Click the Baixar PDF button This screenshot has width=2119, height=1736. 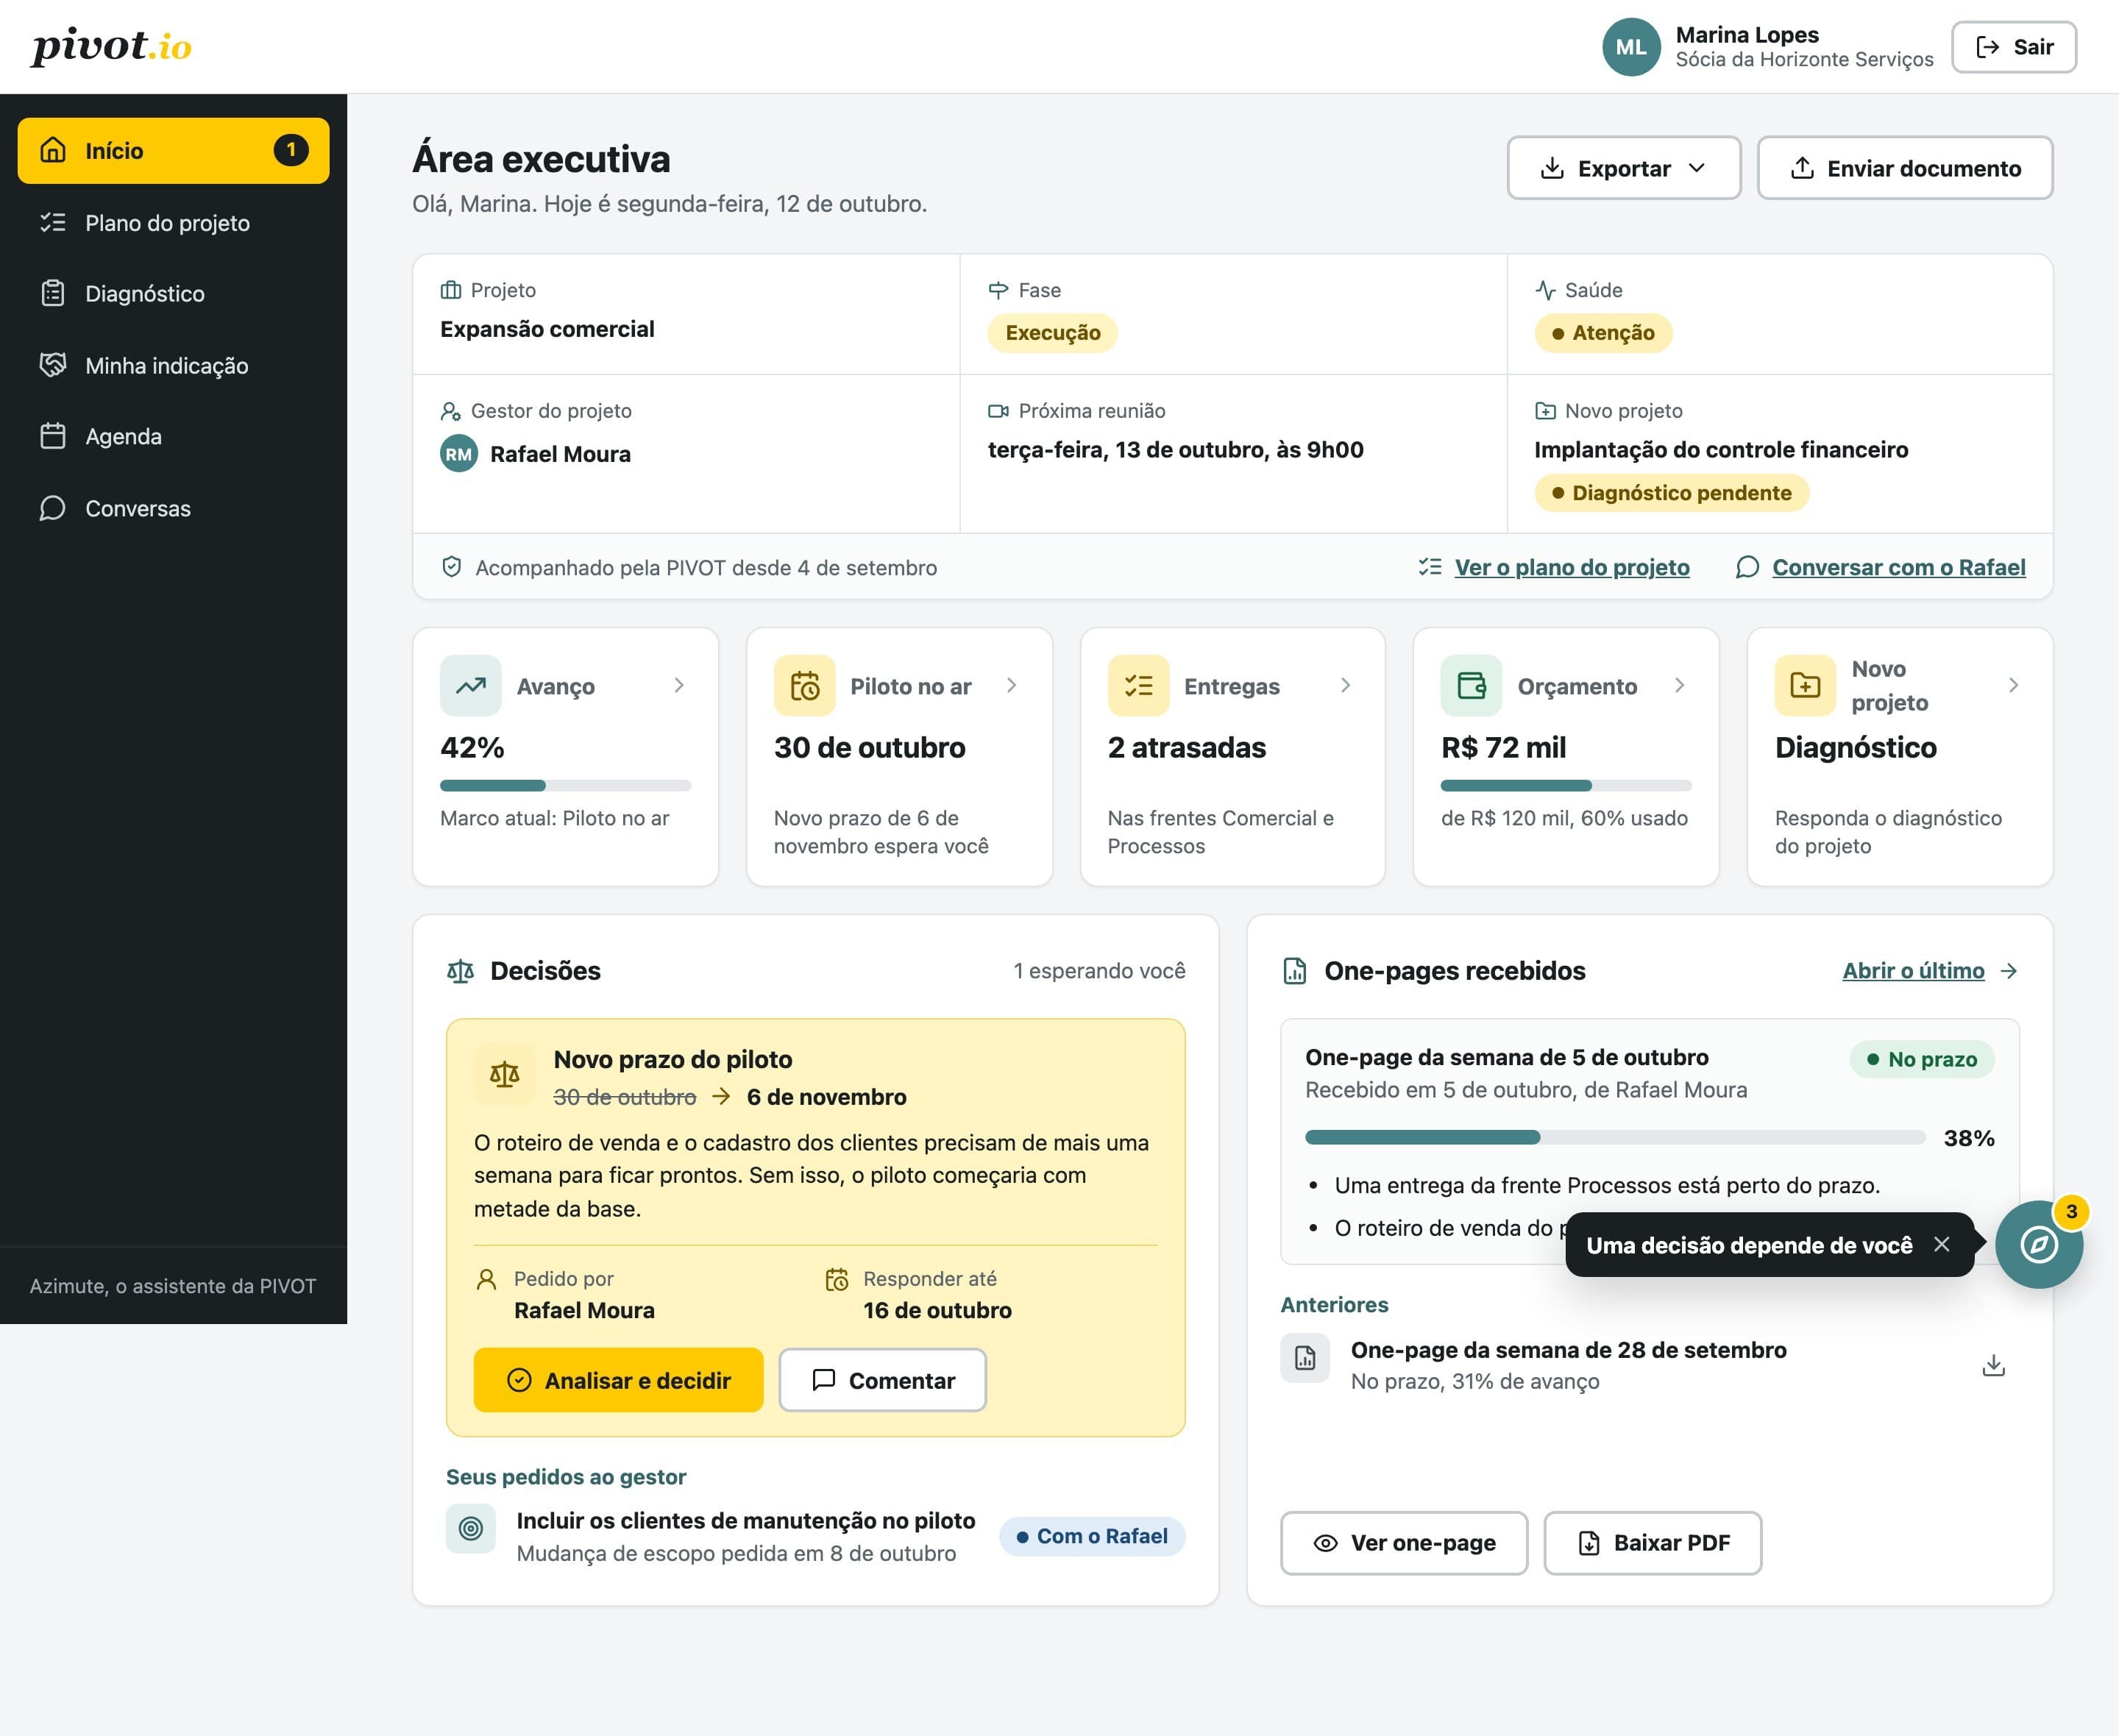1652,1543
